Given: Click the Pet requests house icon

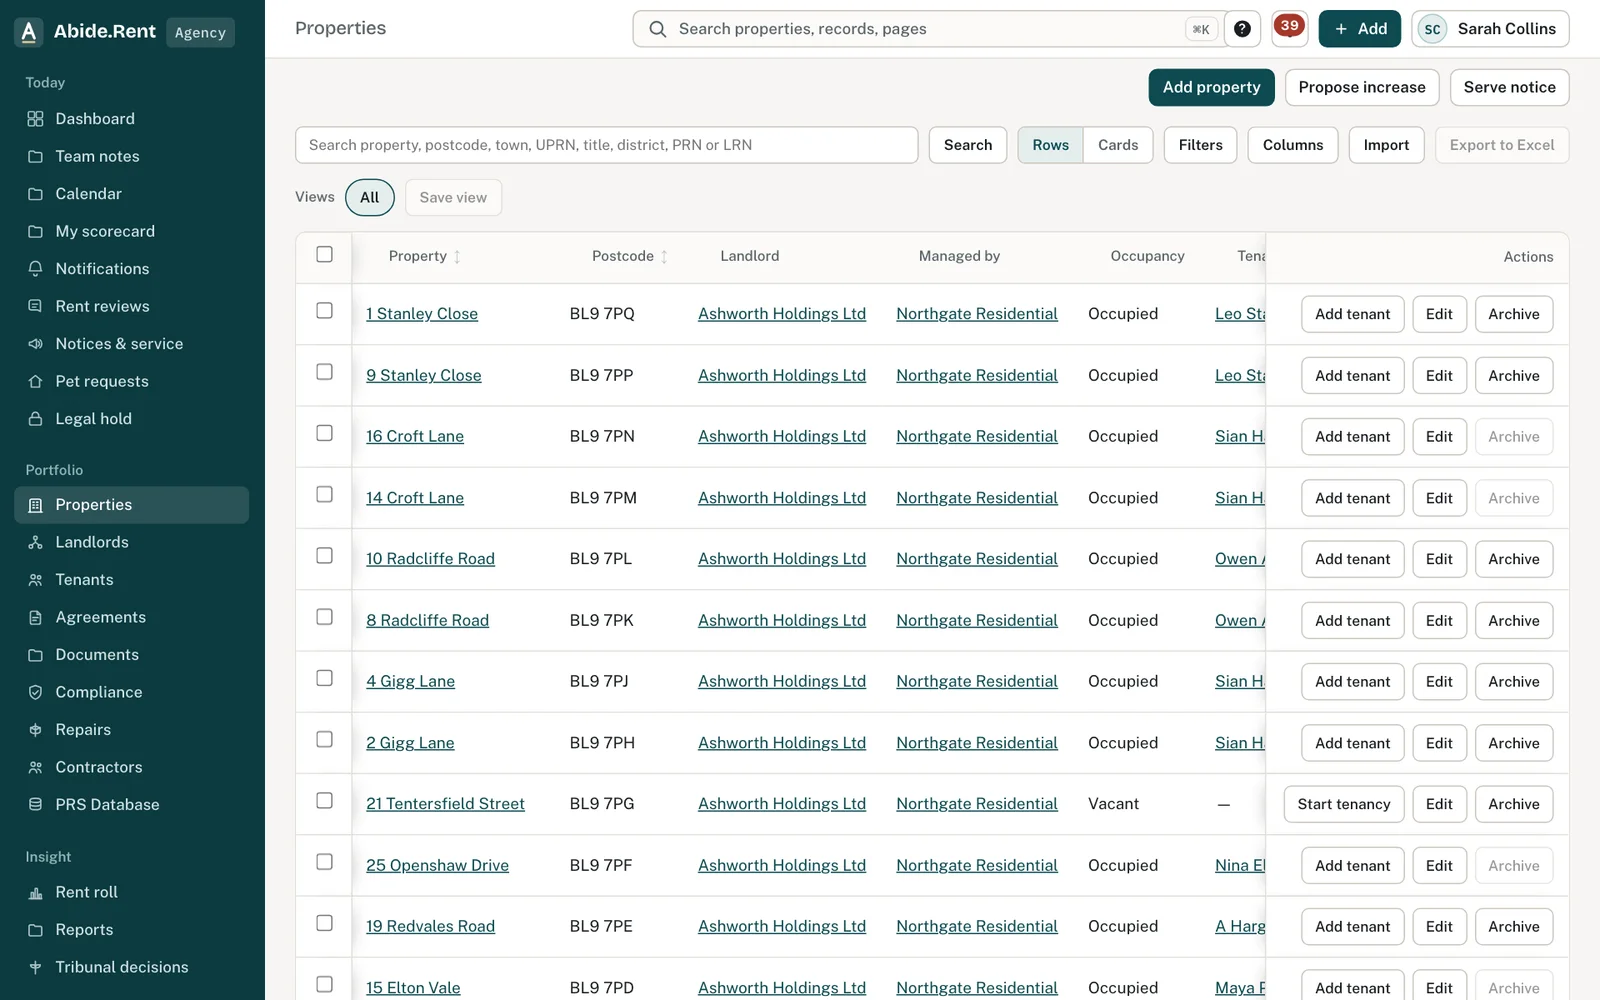Looking at the screenshot, I should [35, 381].
